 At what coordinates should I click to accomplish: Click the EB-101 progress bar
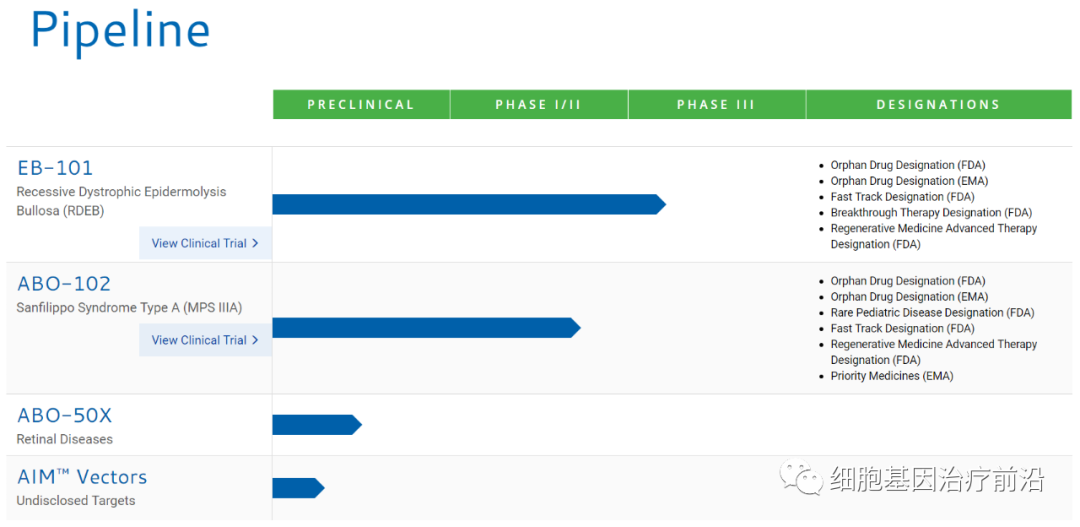[x=467, y=204]
